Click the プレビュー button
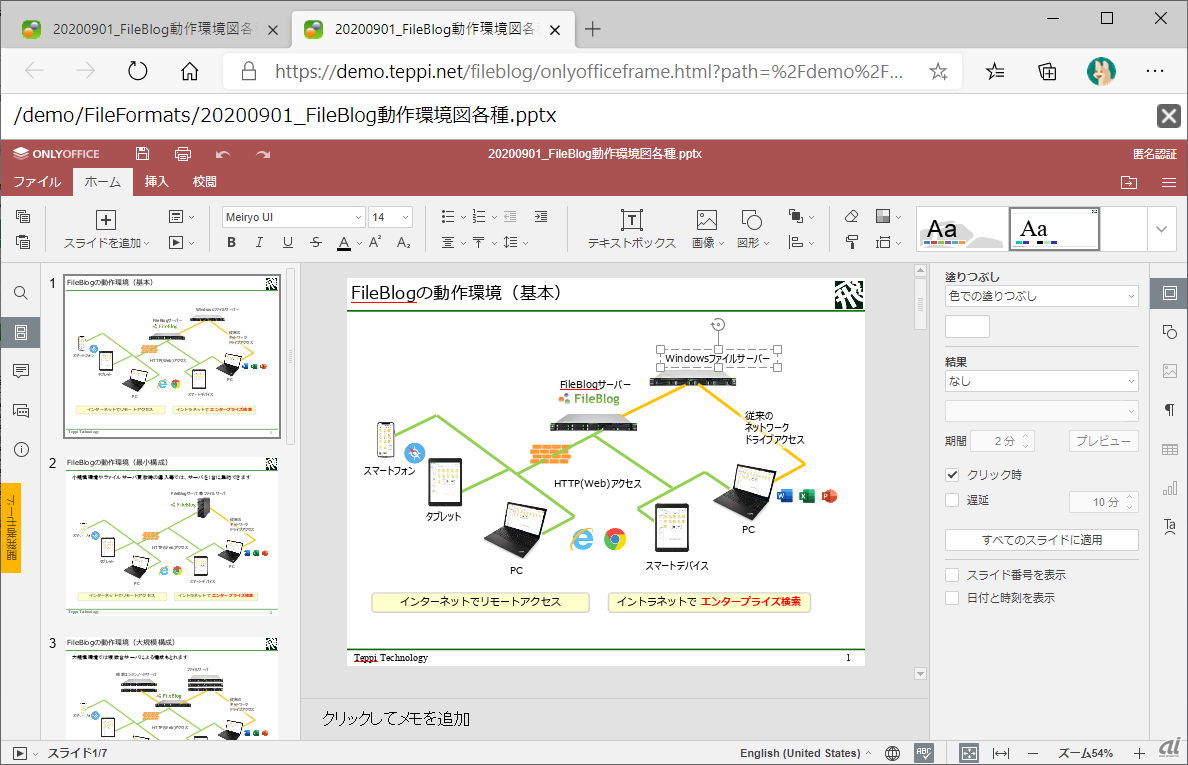The image size is (1188, 765). click(1104, 441)
